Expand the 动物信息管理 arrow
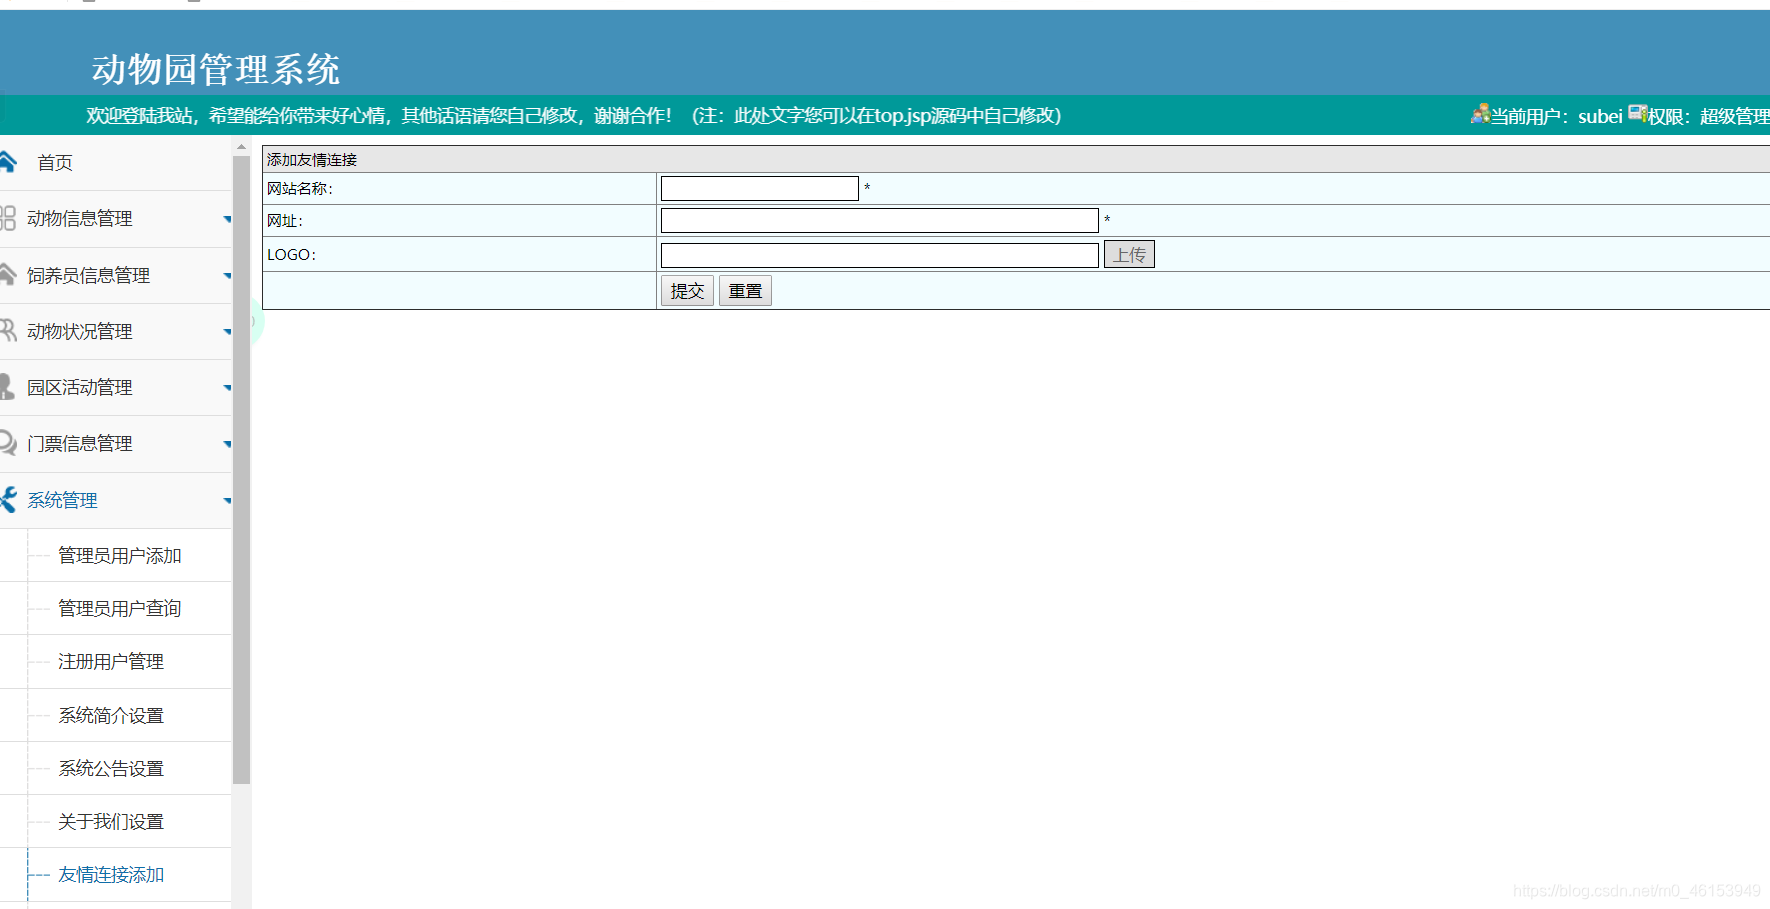Viewport: 1770px width, 909px height. click(x=227, y=219)
